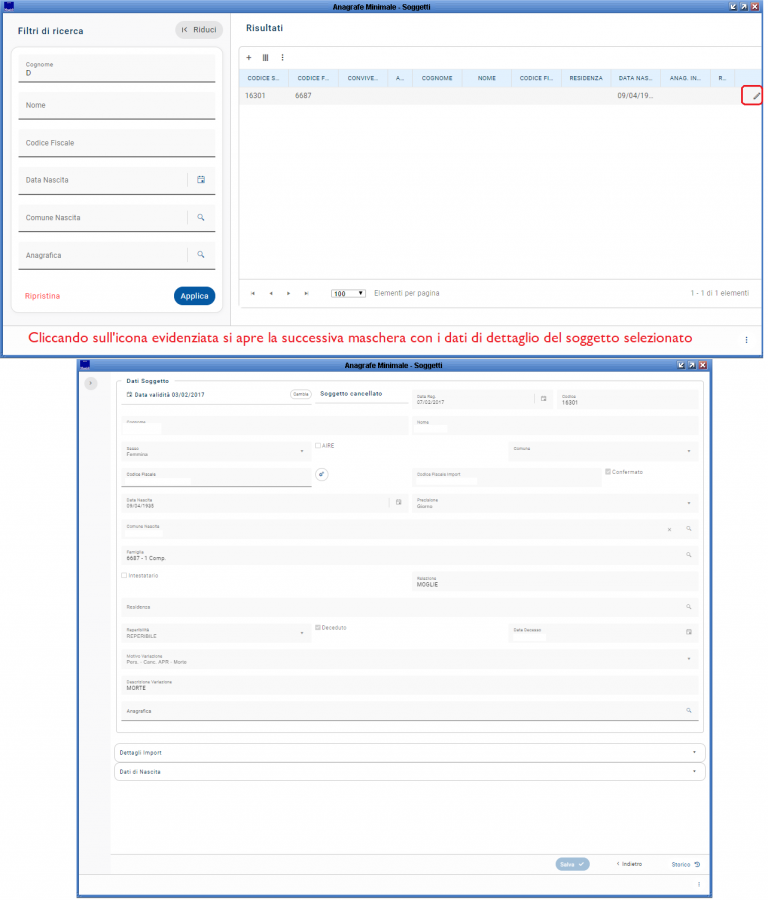
Task: Open the column chooser icon in results toolbar
Action: (266, 57)
